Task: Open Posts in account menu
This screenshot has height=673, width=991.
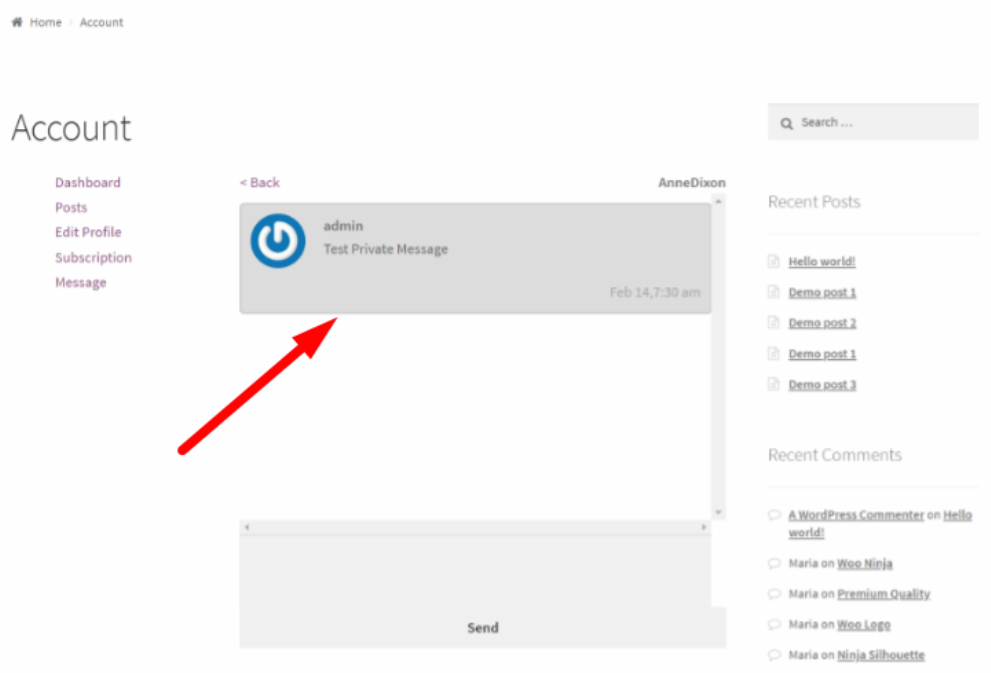Action: [71, 207]
